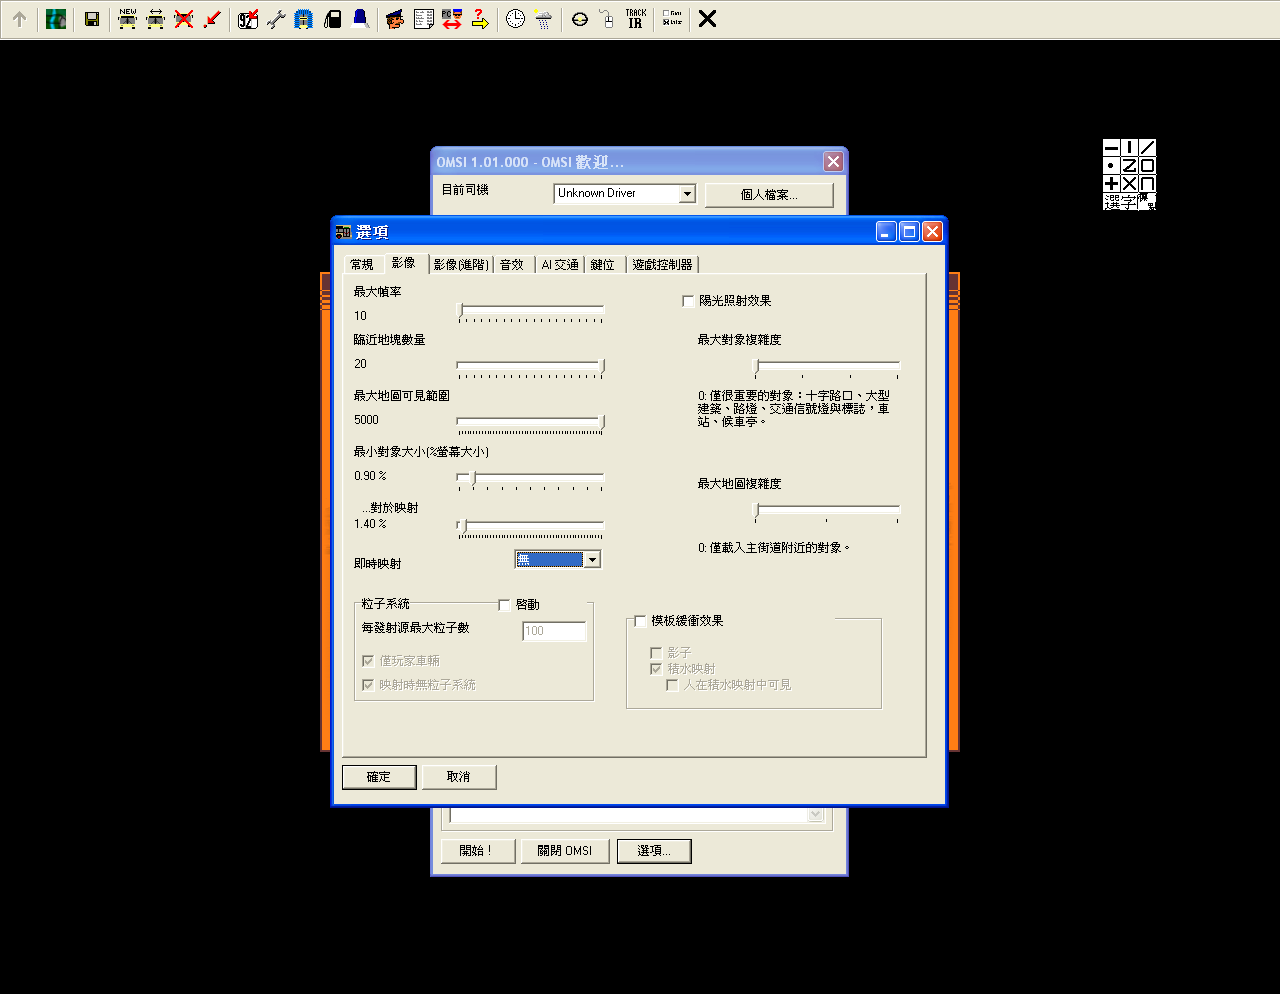Click the small checkbox pair toolbar icon

tap(672, 19)
